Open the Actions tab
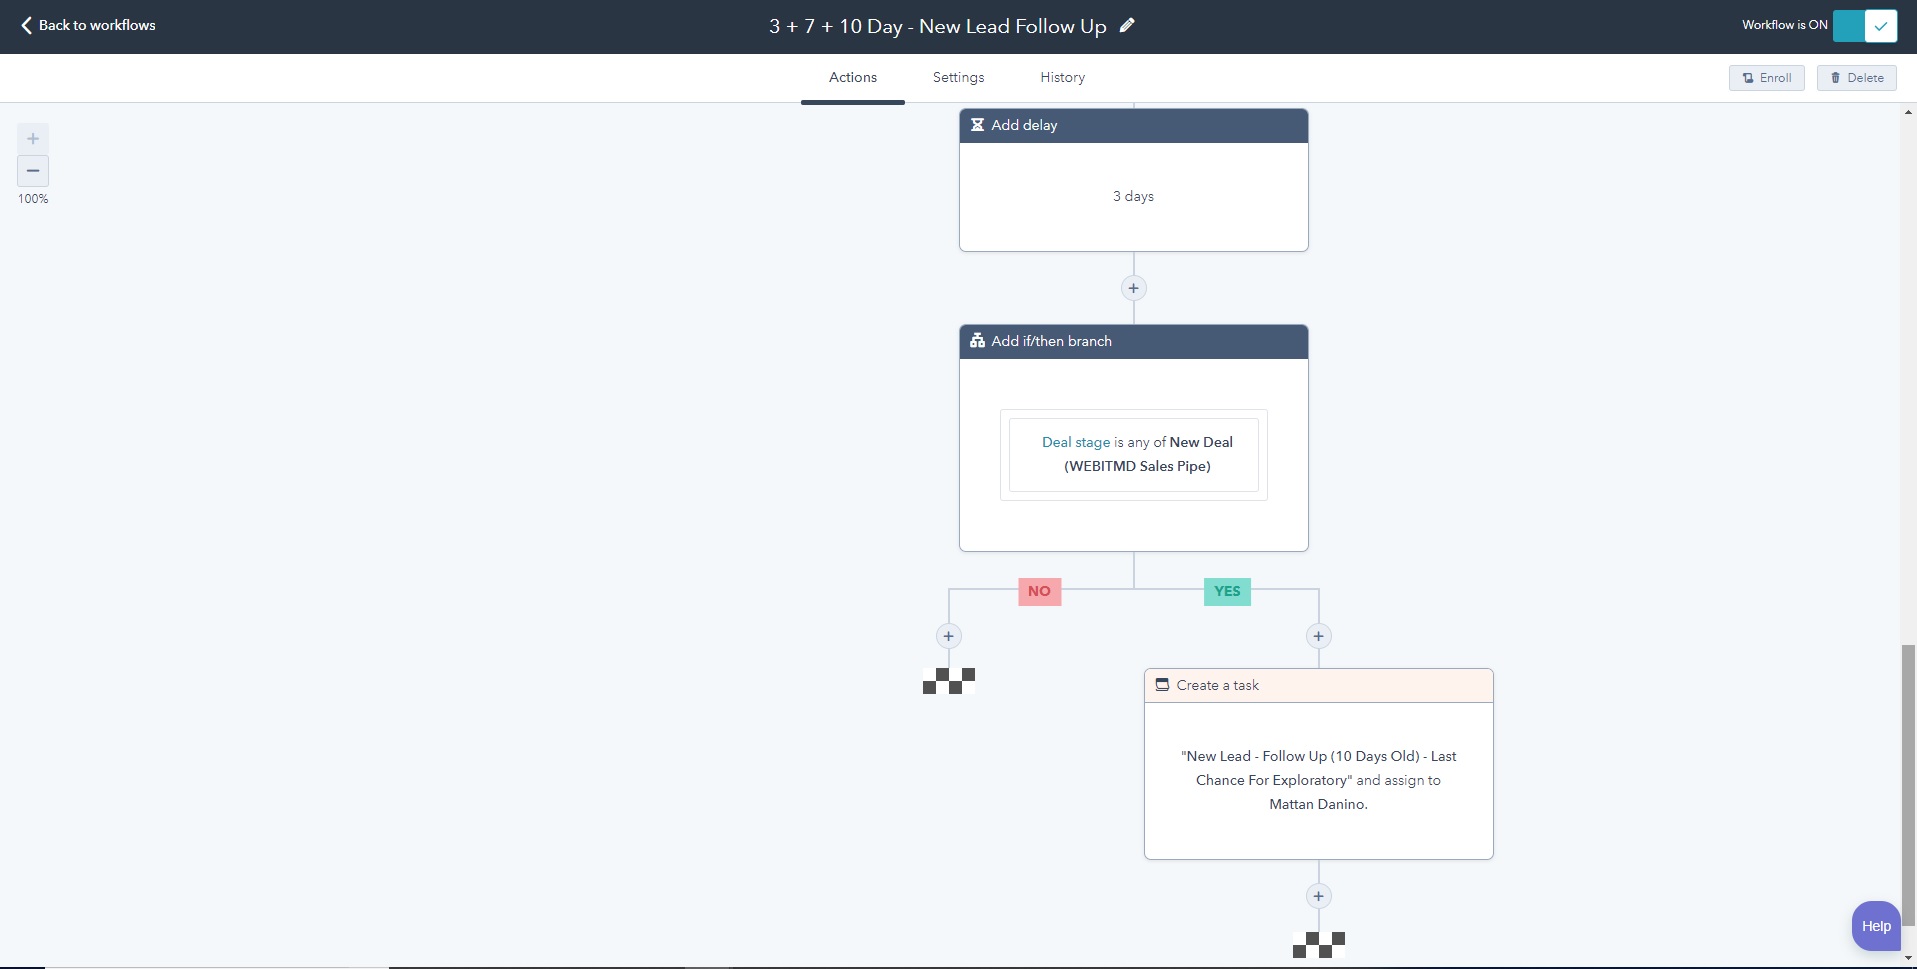 pyautogui.click(x=853, y=78)
